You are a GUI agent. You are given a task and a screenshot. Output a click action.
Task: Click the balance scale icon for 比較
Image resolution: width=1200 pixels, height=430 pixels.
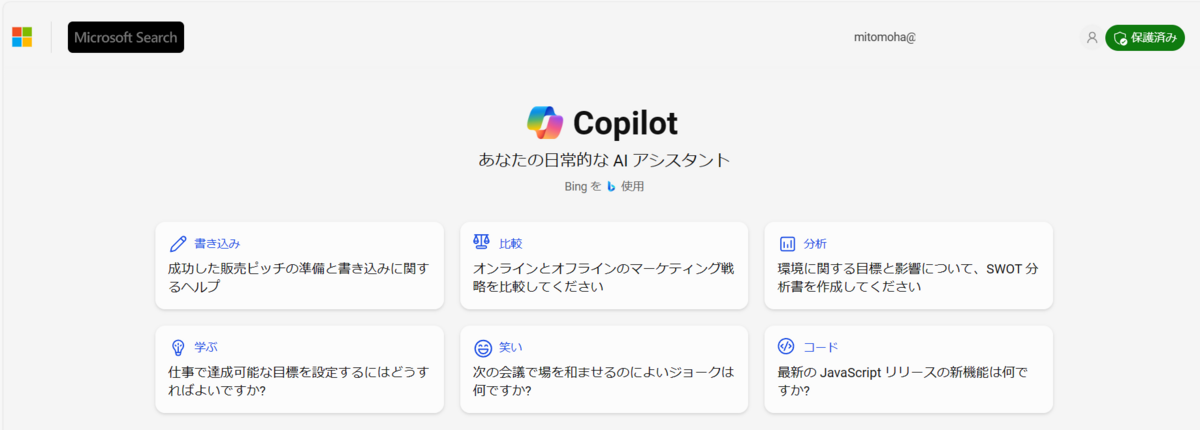click(482, 243)
